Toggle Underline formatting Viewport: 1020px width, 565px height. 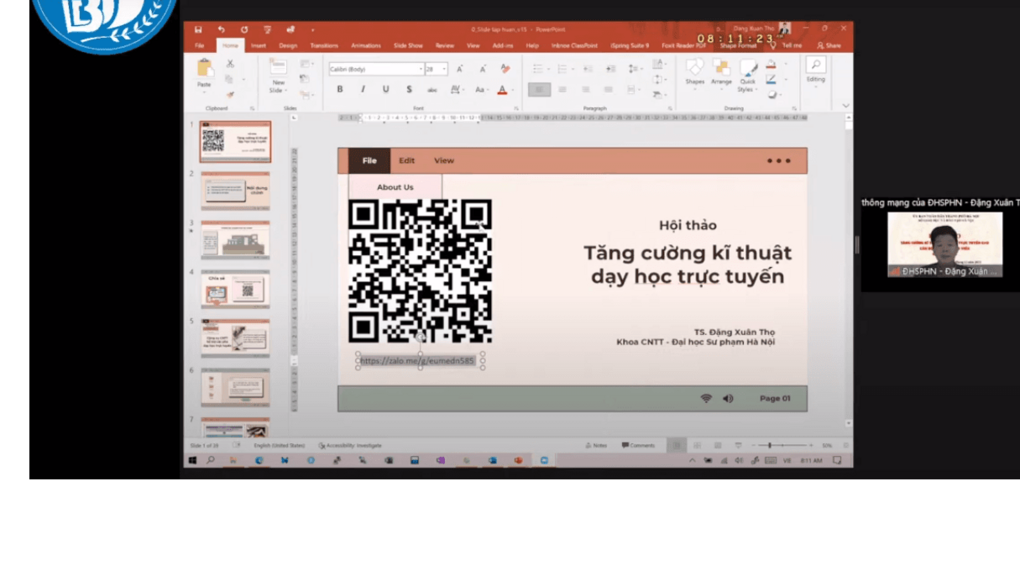point(386,90)
